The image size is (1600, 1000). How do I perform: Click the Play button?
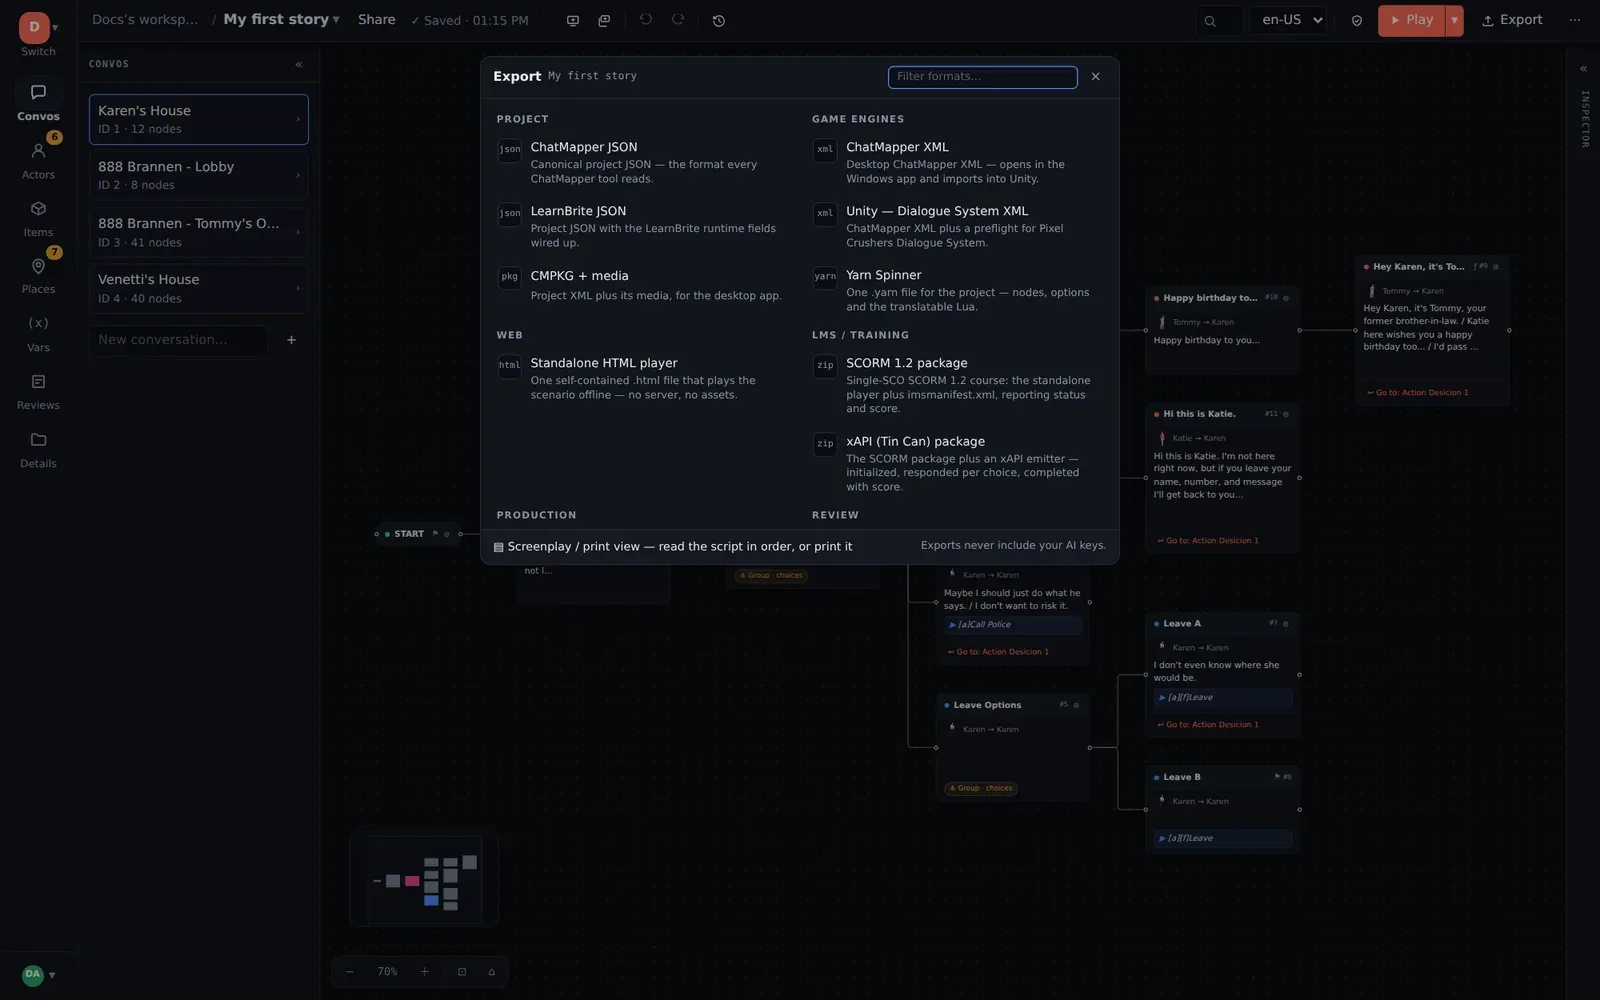[x=1412, y=20]
